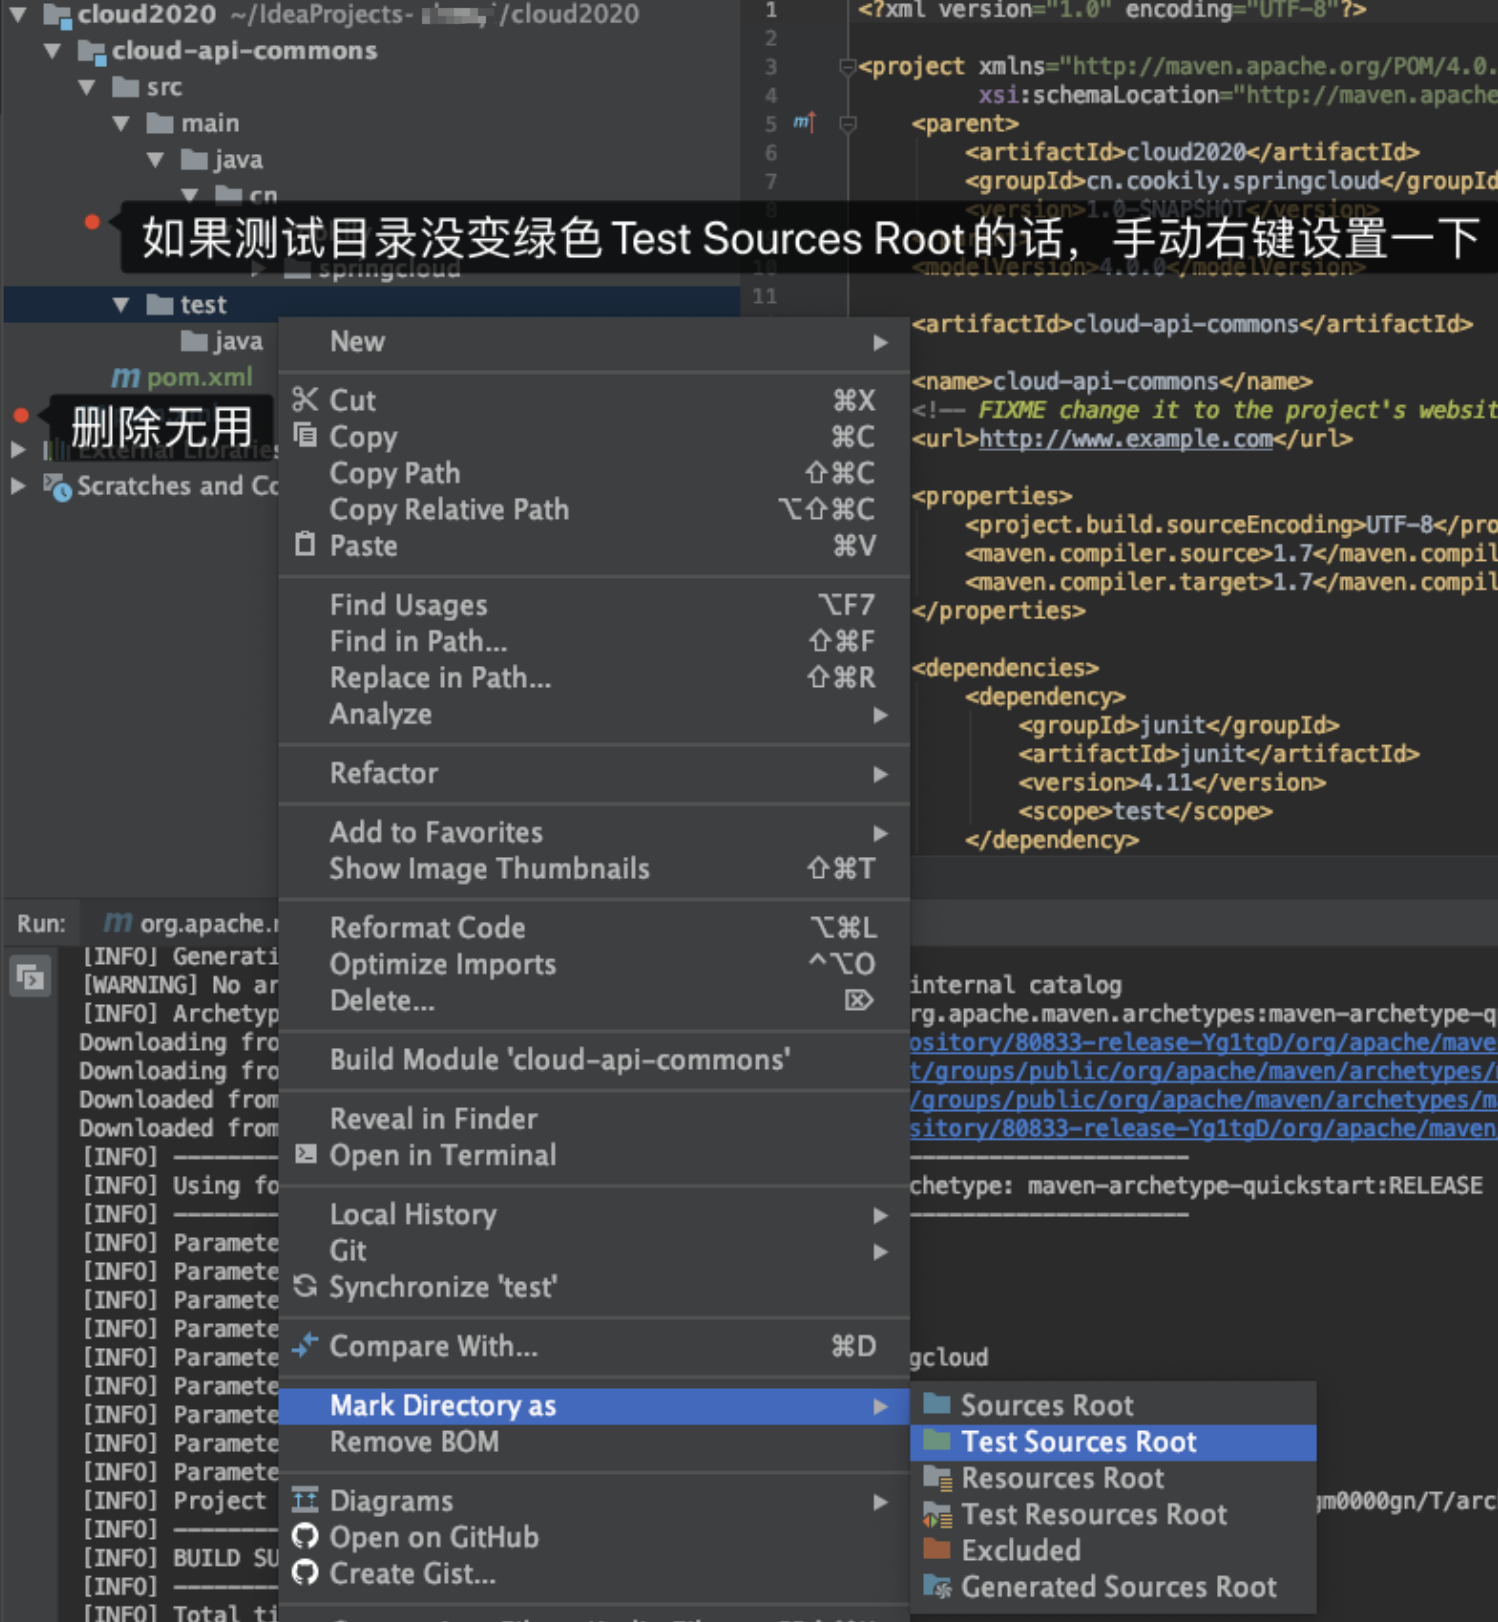Collapse the test folder arrow
The width and height of the screenshot is (1498, 1622).
(x=121, y=304)
